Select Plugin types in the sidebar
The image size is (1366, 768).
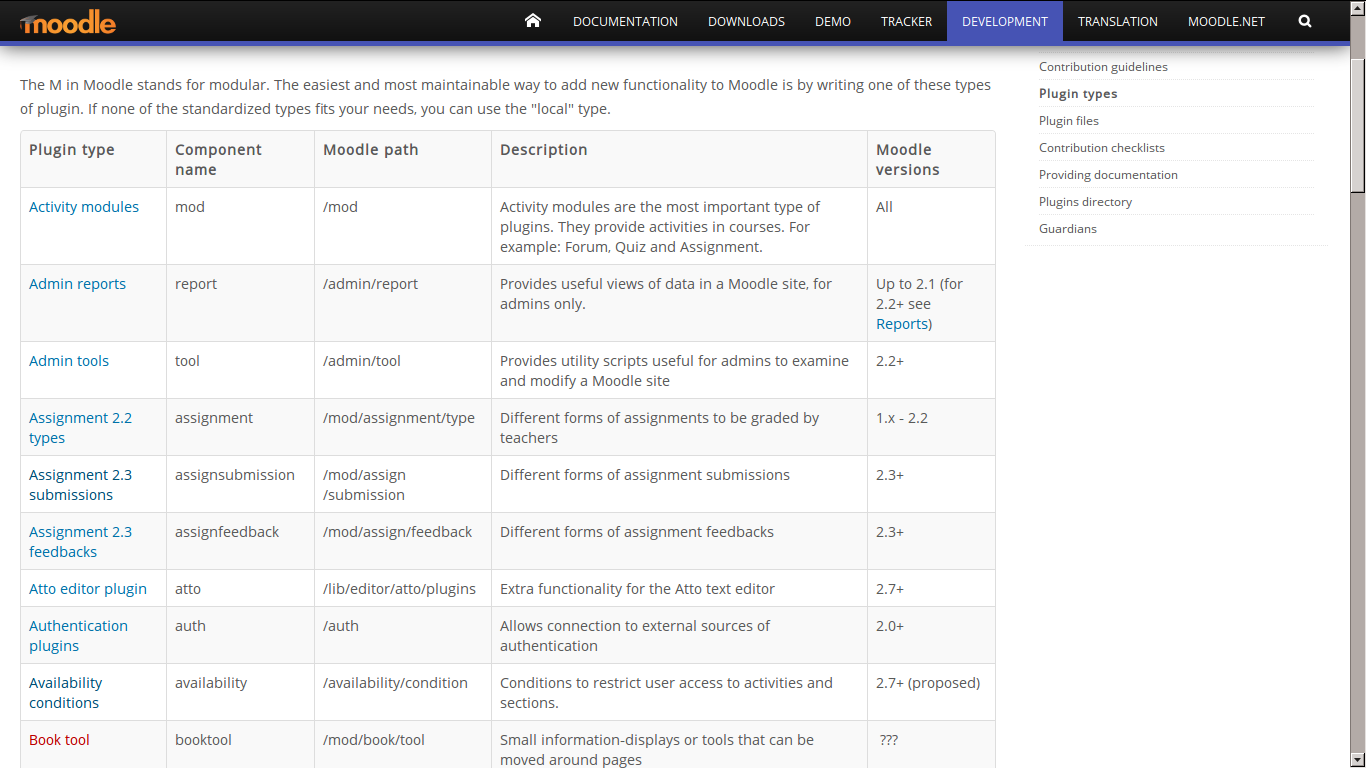(1078, 94)
